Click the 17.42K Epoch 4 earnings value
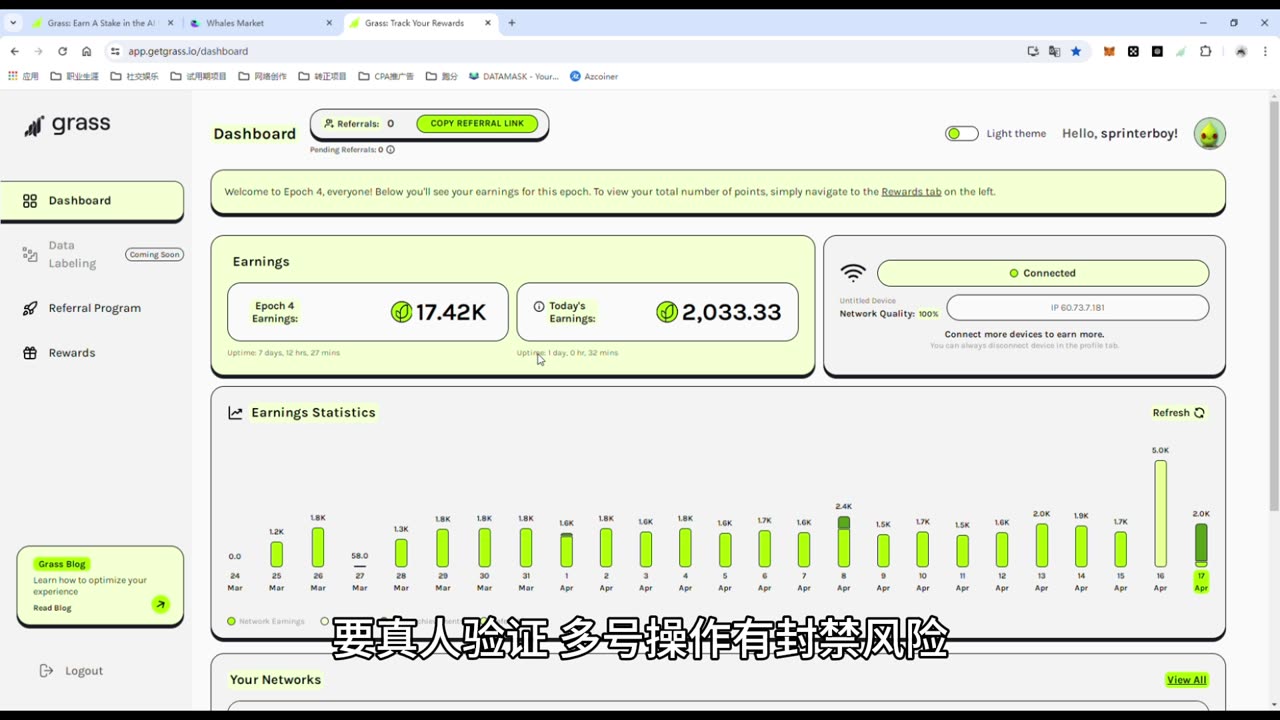1280x720 pixels. [450, 312]
